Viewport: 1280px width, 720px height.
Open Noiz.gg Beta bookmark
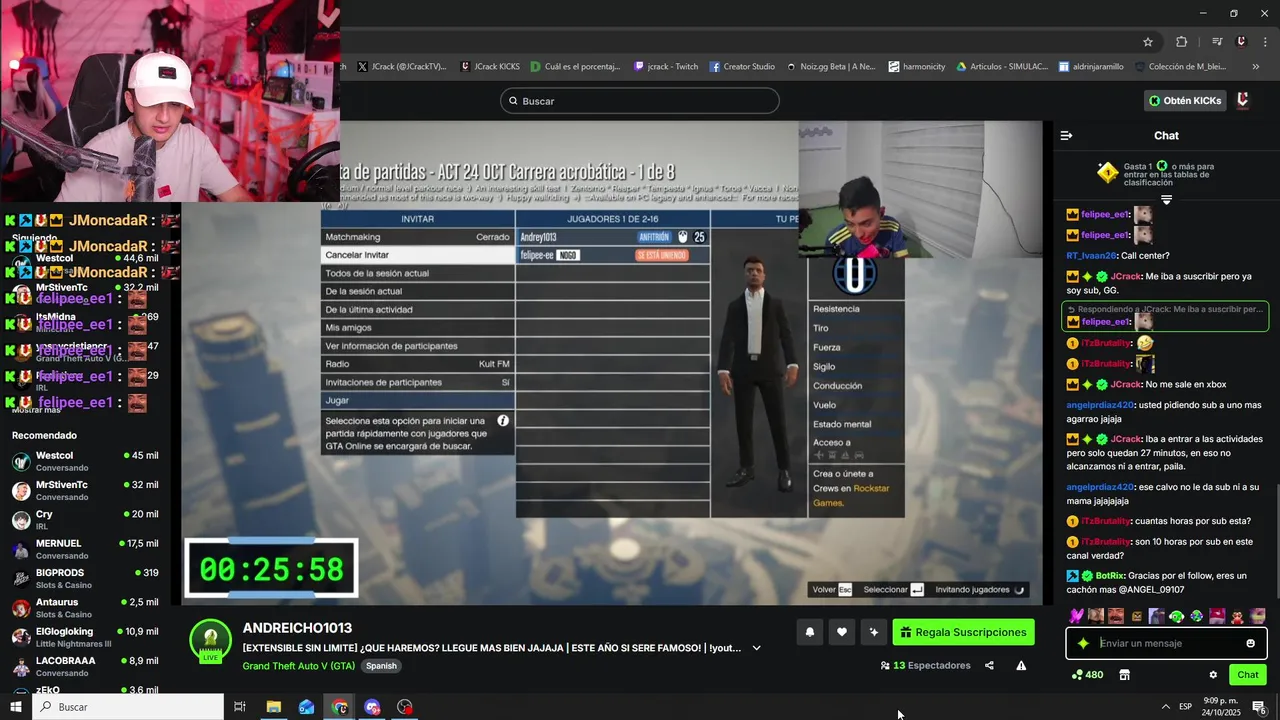[830, 67]
